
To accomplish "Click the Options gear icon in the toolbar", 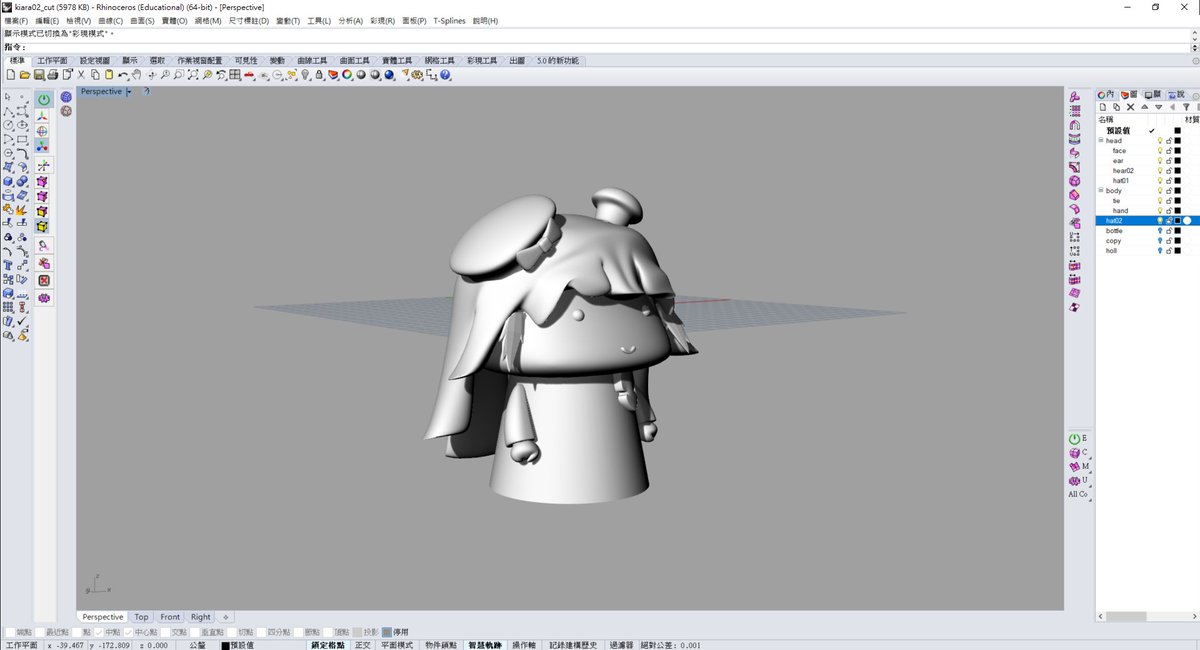I will point(416,74).
